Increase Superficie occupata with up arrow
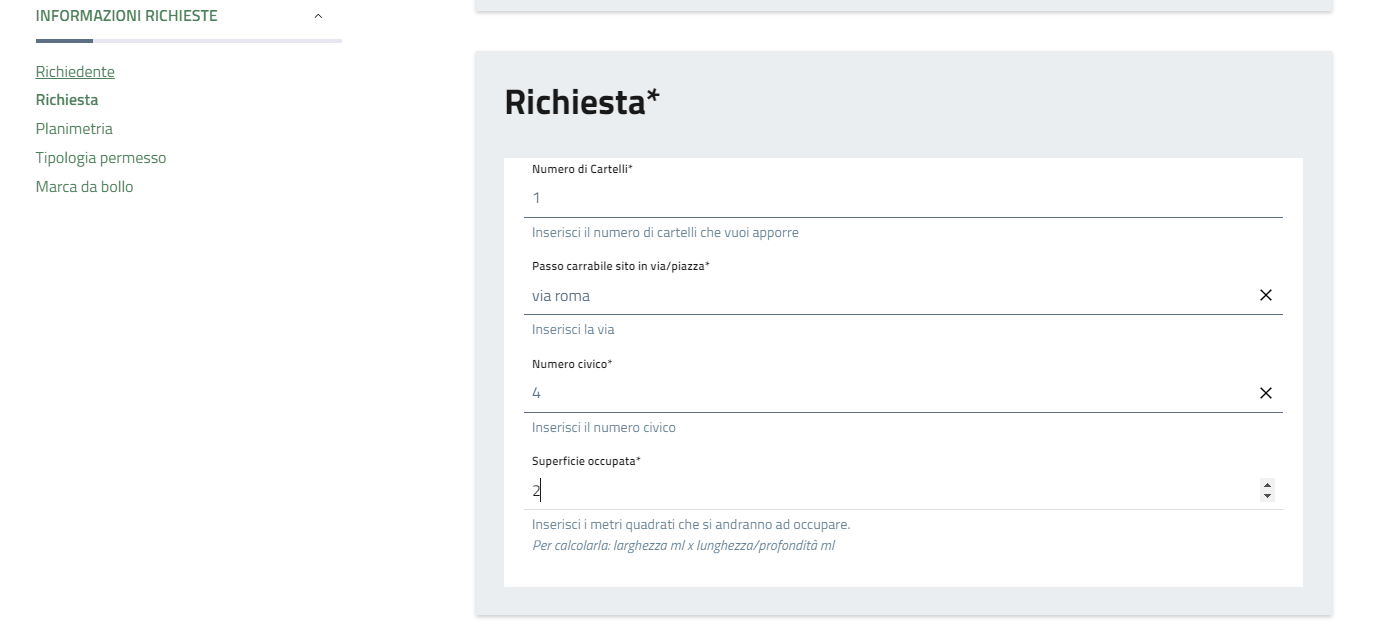This screenshot has width=1376, height=643. 1268,485
